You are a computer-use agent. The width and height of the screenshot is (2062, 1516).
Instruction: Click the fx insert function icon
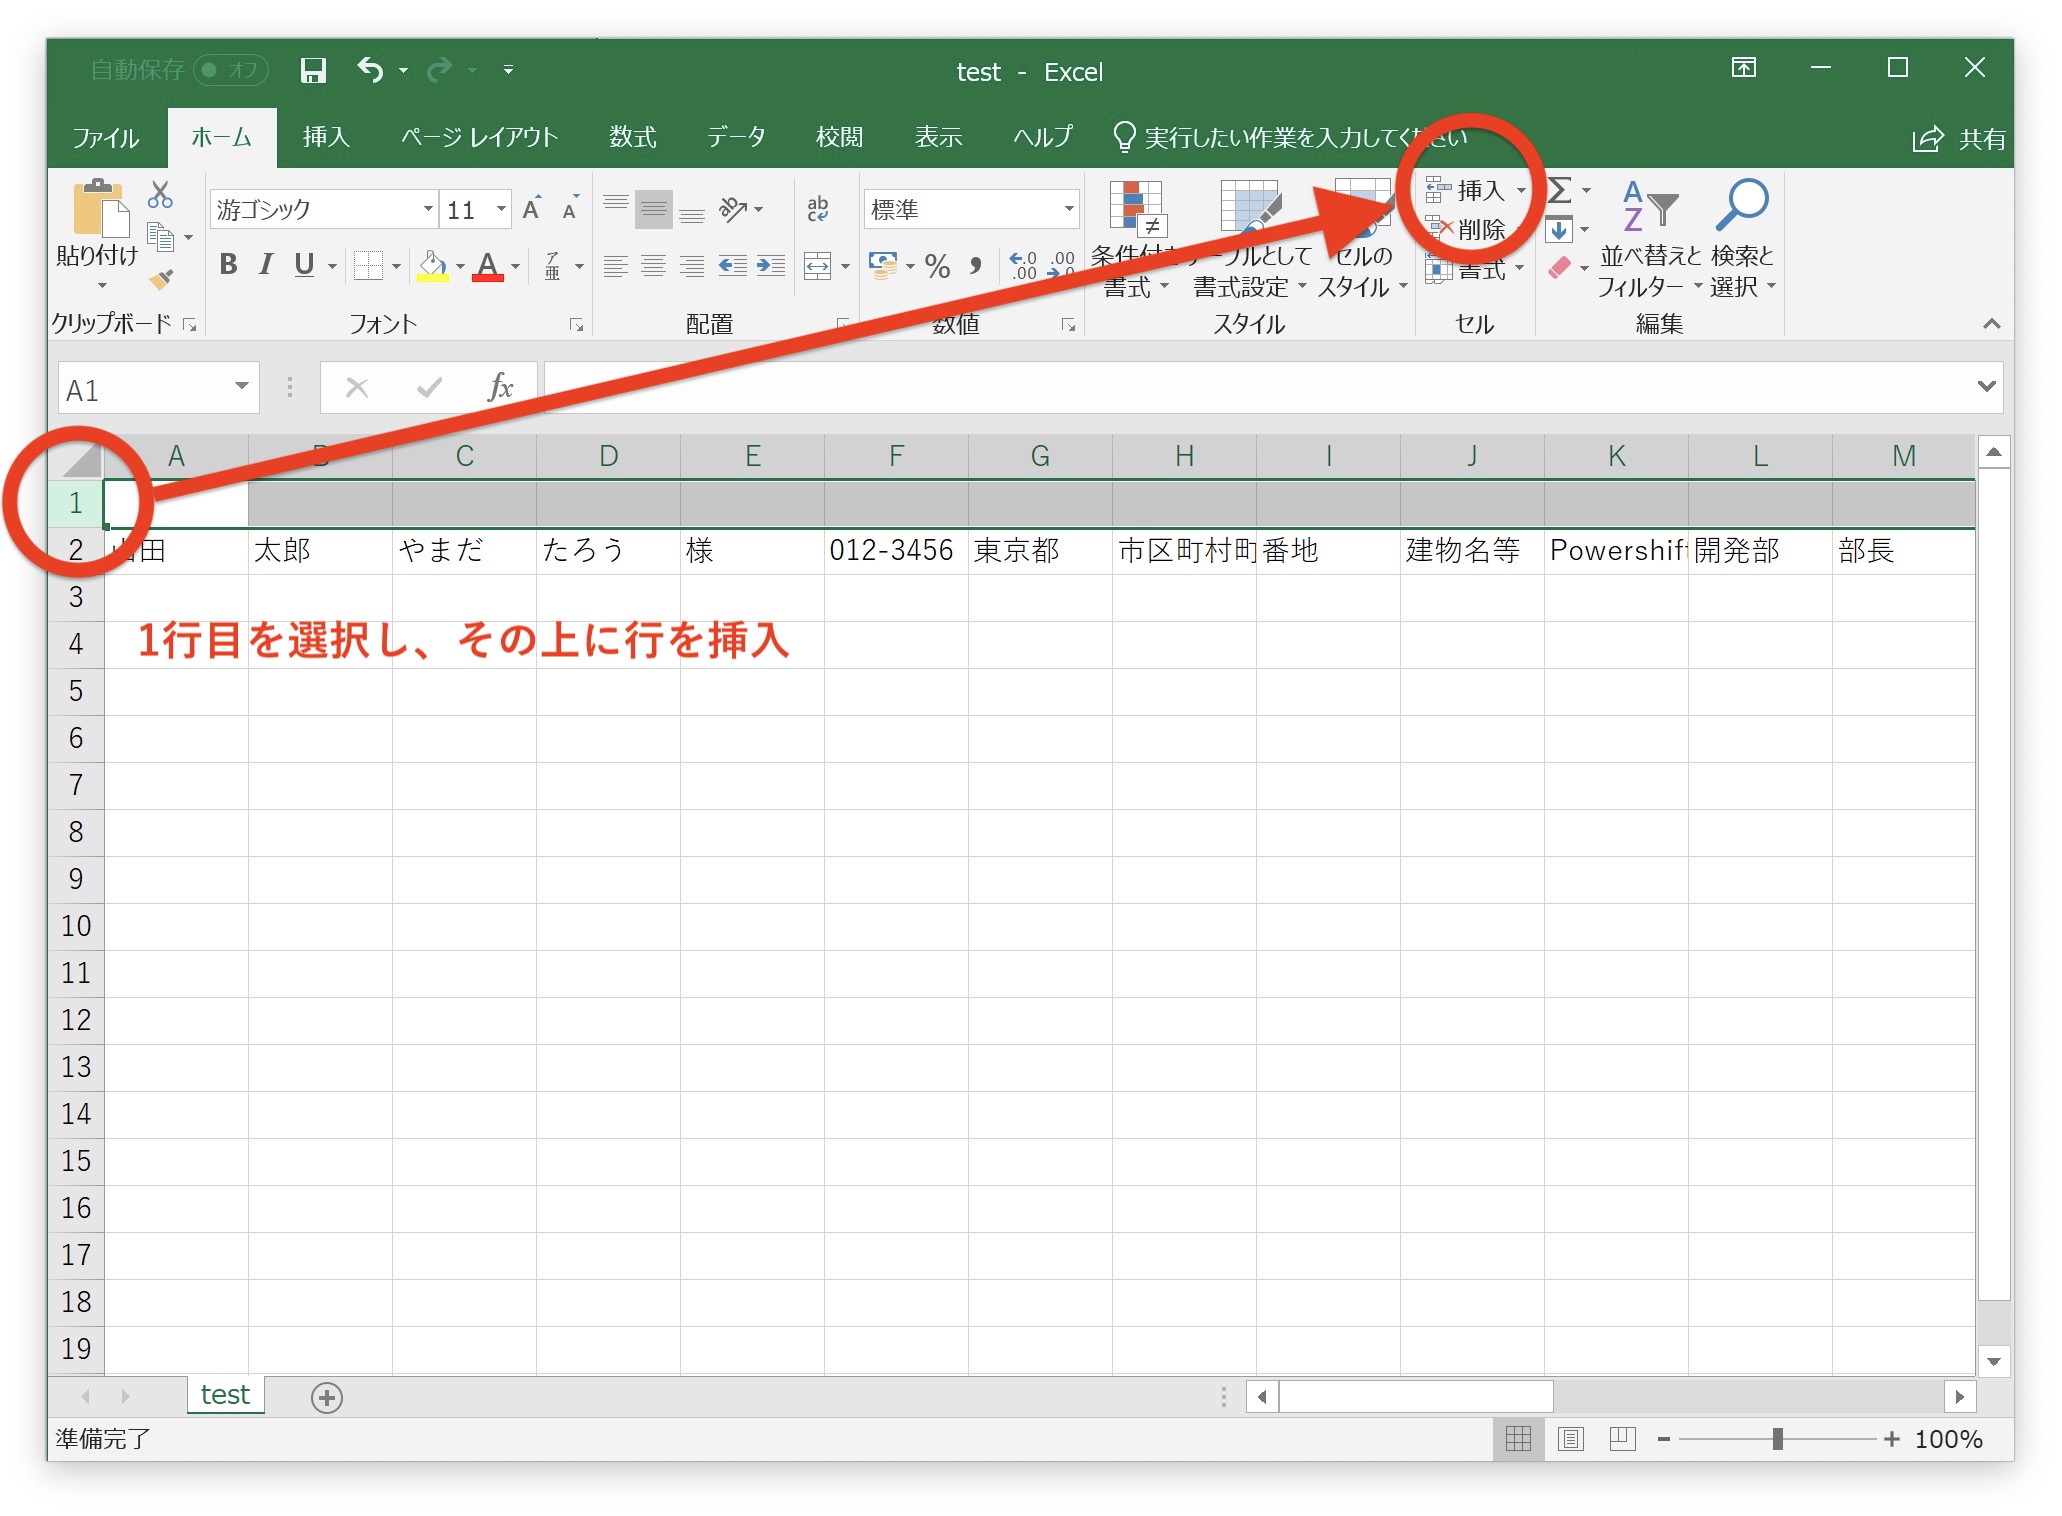500,387
